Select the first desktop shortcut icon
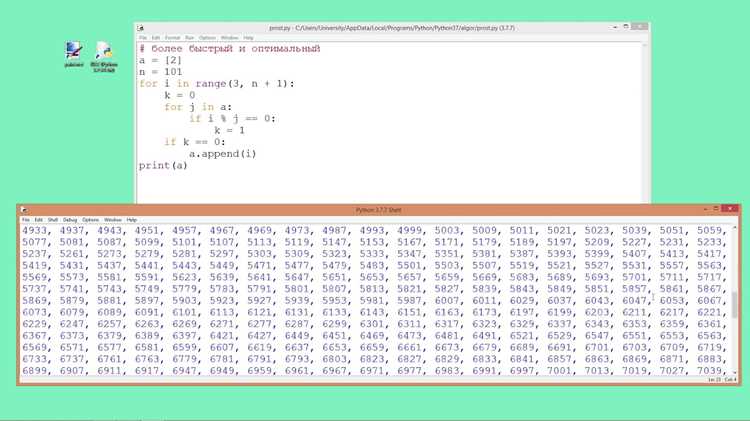Viewport: 750px width, 421px height. [x=74, y=54]
